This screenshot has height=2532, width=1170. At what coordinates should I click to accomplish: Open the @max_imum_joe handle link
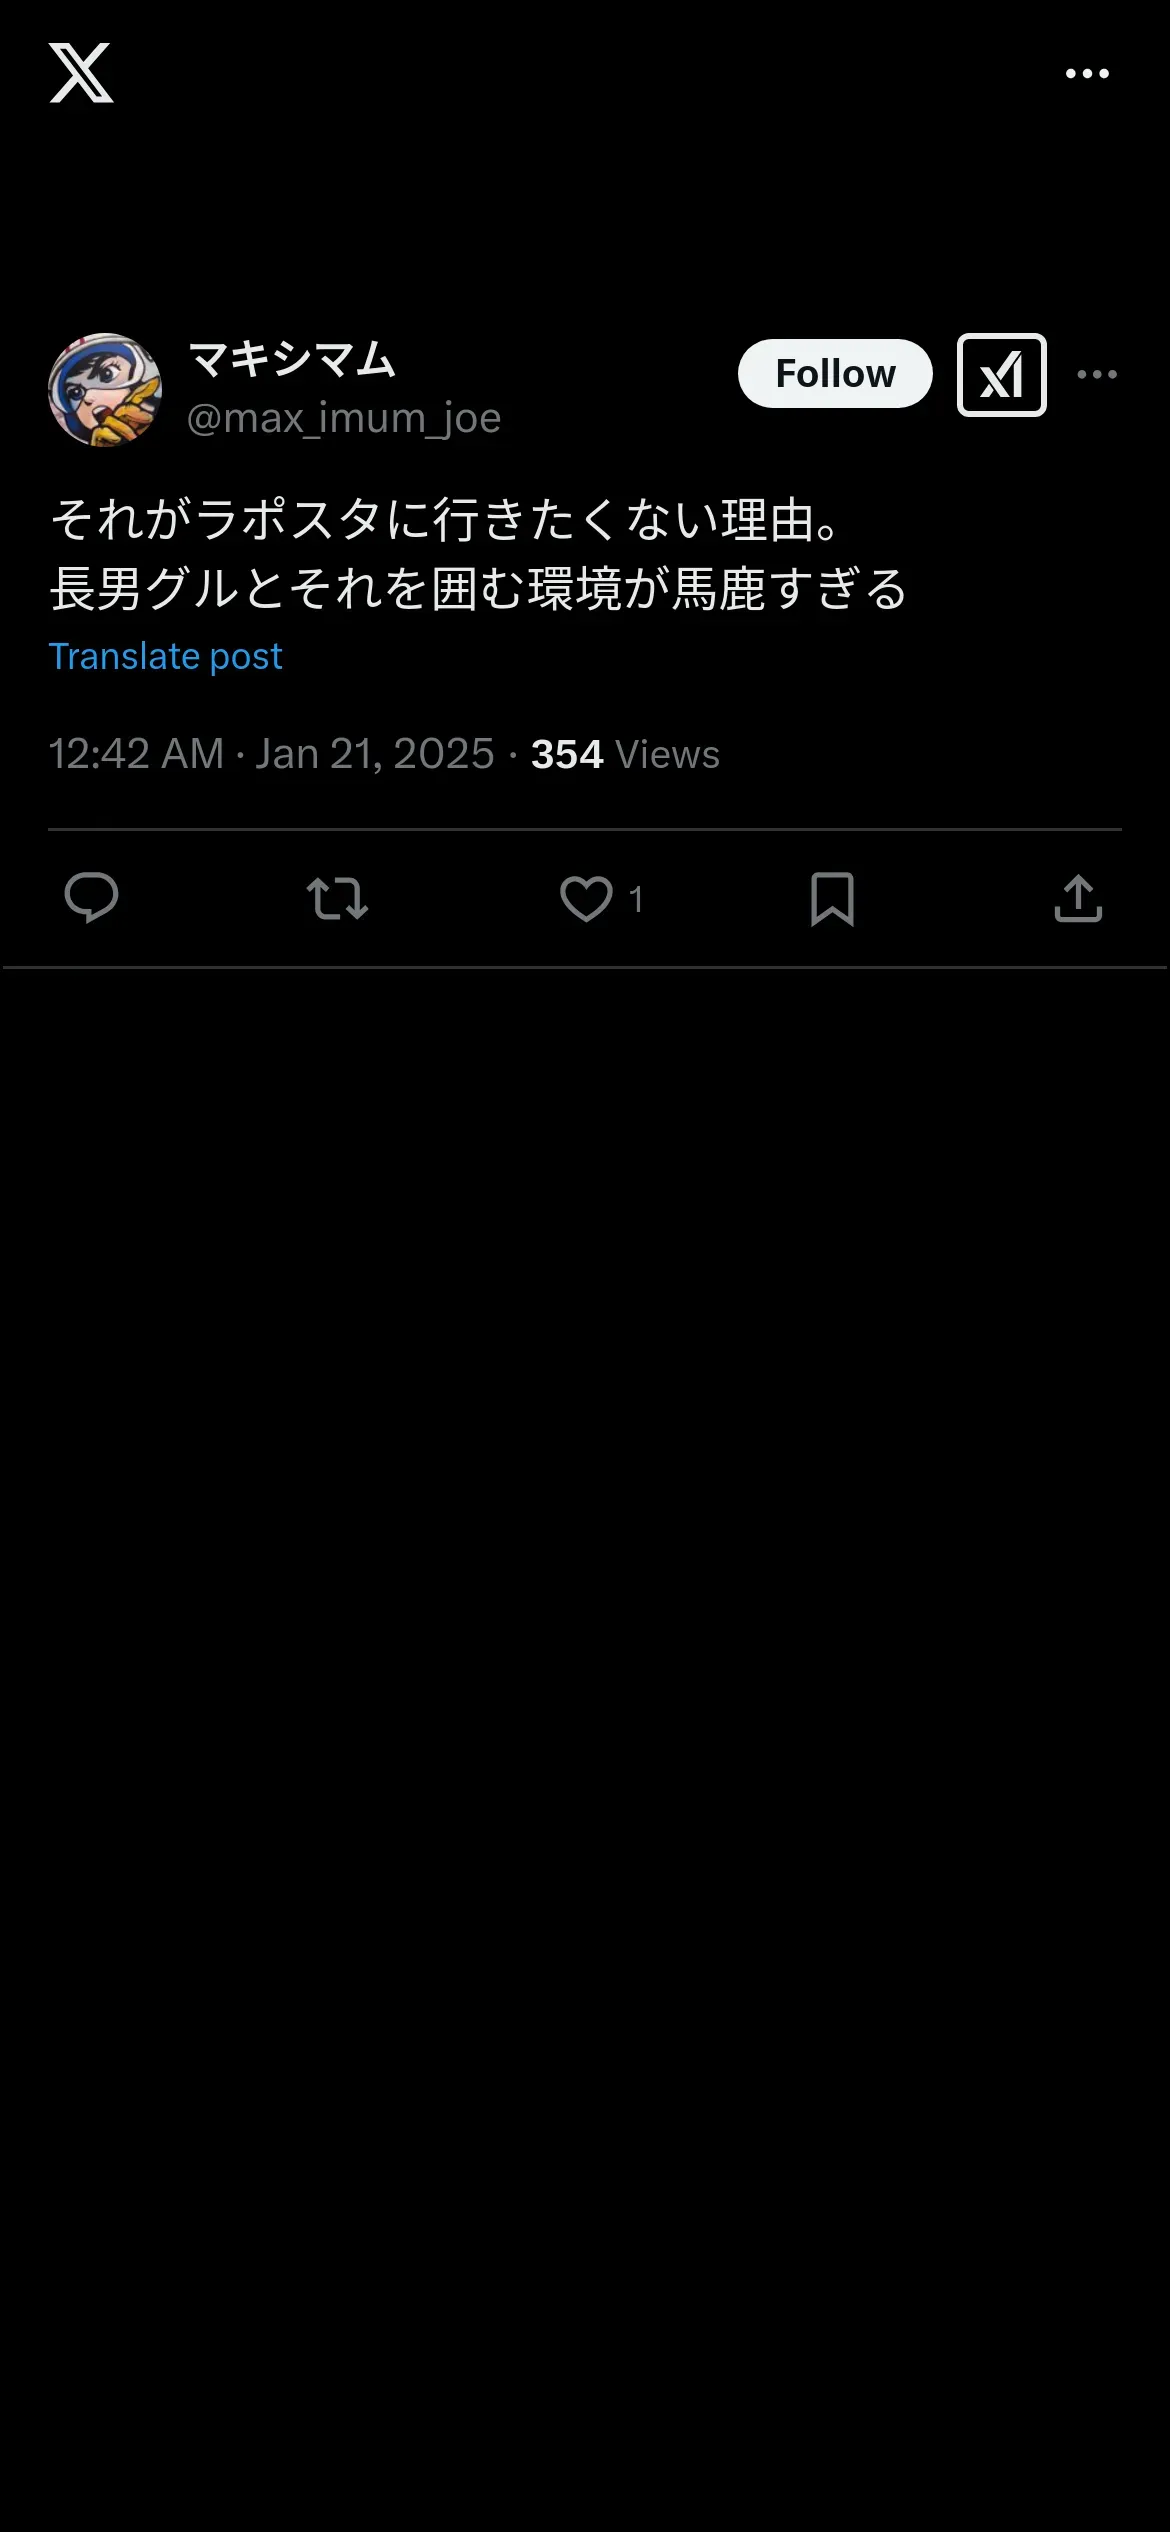[x=344, y=419]
